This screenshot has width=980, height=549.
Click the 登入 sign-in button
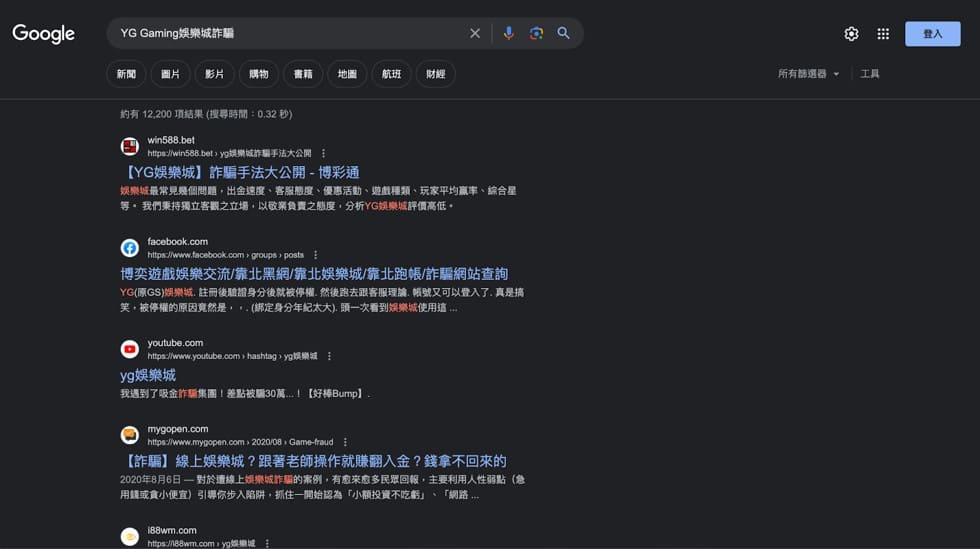point(932,34)
